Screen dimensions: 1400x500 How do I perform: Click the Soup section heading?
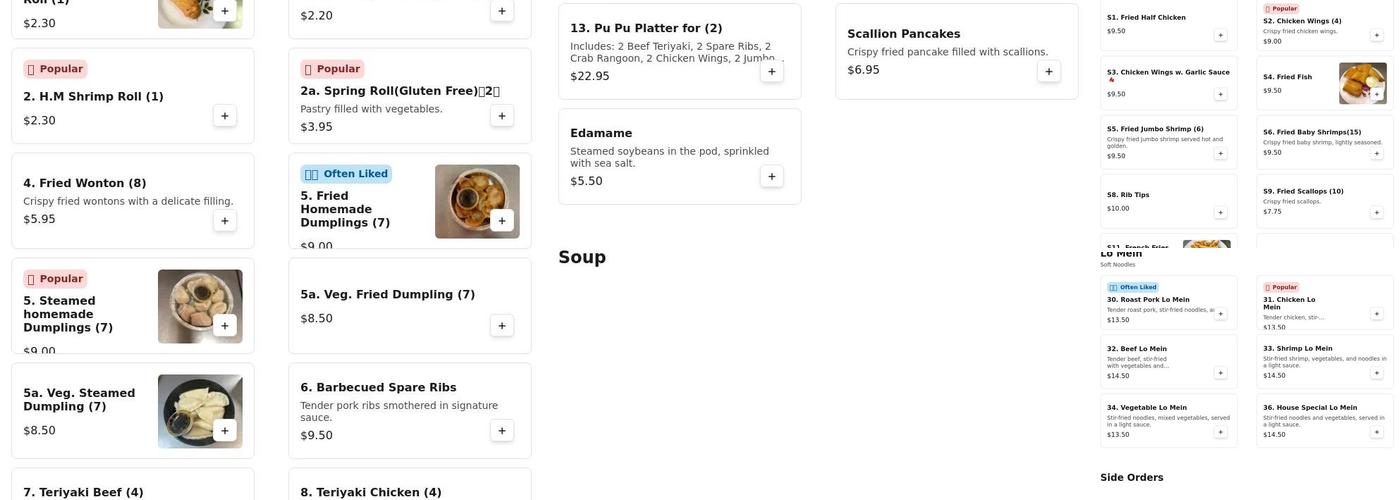pyautogui.click(x=582, y=257)
